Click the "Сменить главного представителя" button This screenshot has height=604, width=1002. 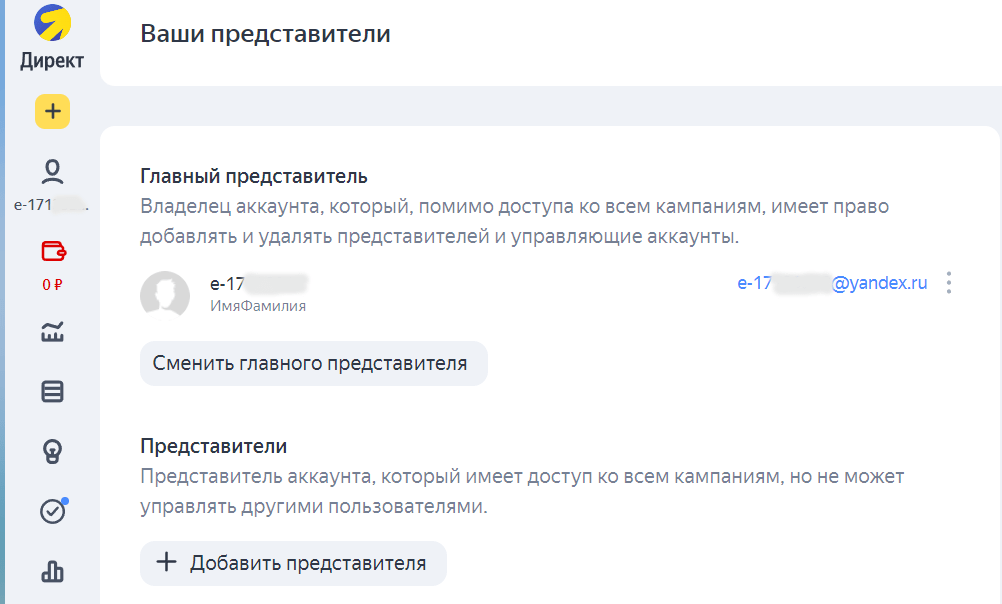coord(313,364)
